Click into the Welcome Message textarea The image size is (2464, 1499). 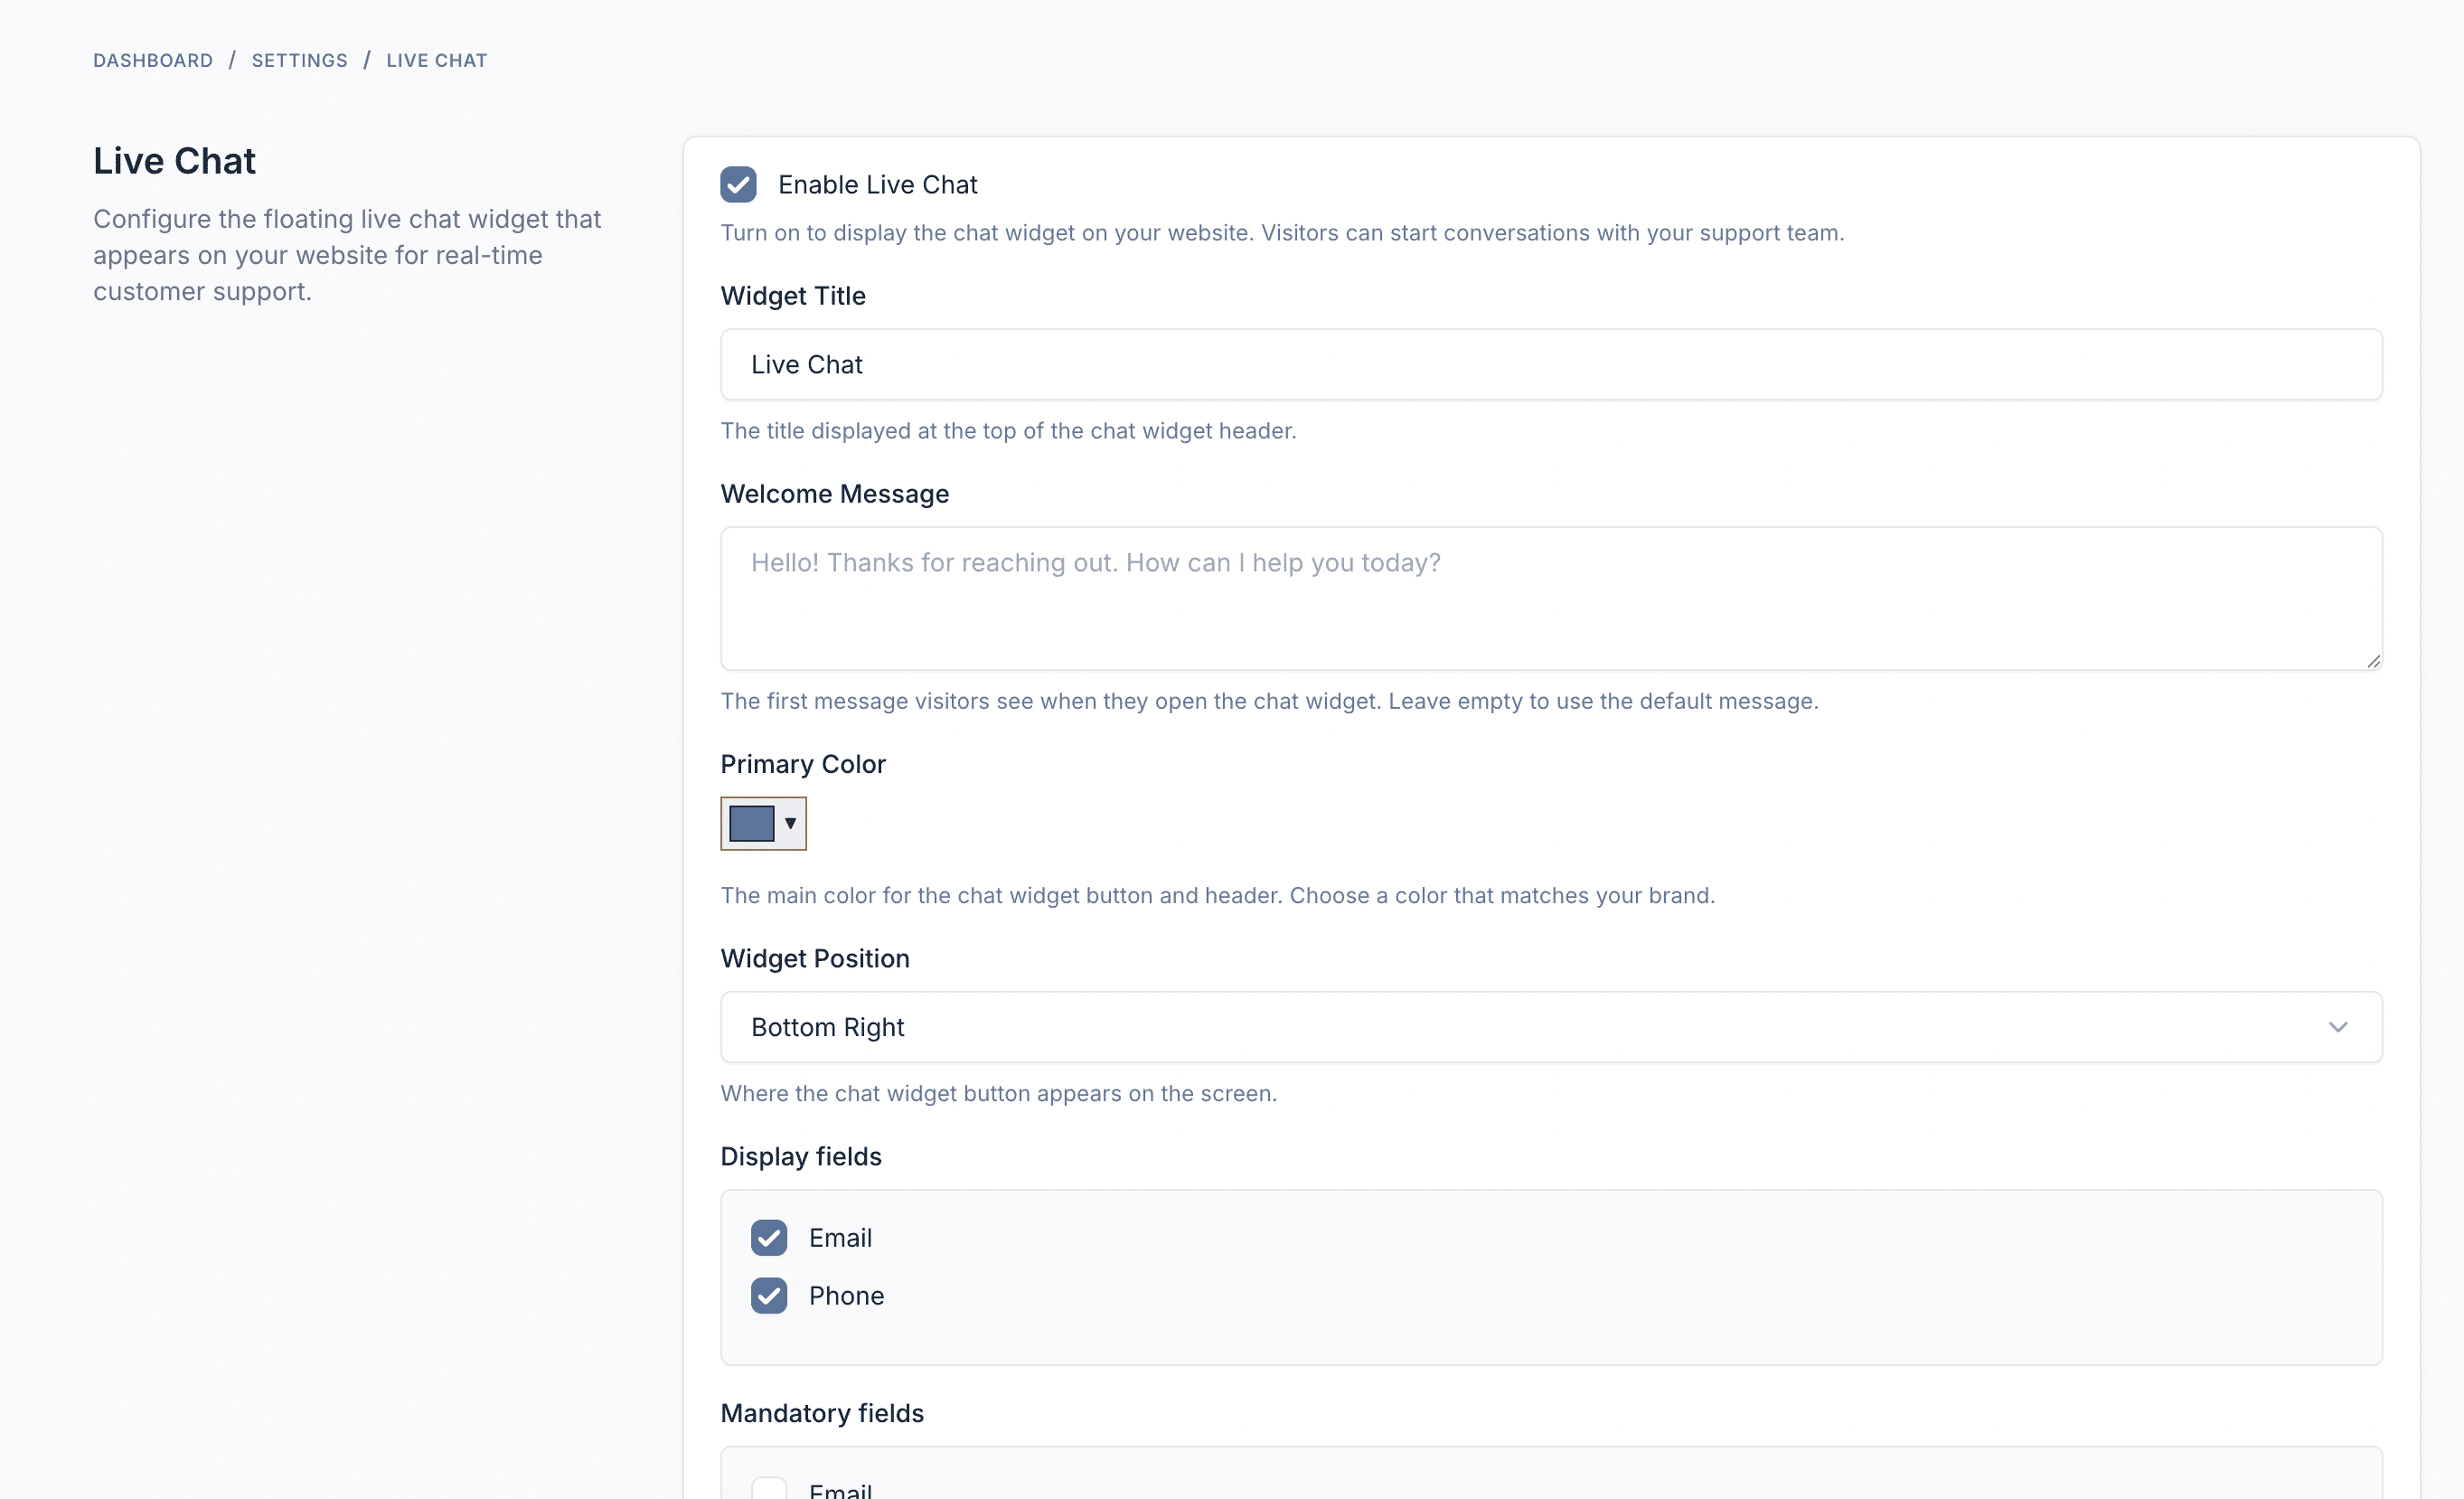1550,598
